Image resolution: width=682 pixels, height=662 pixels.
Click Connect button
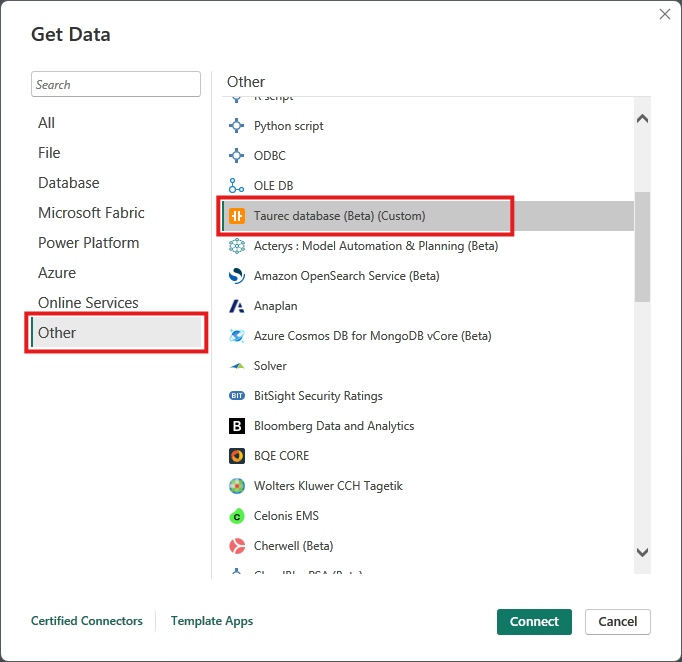(534, 622)
